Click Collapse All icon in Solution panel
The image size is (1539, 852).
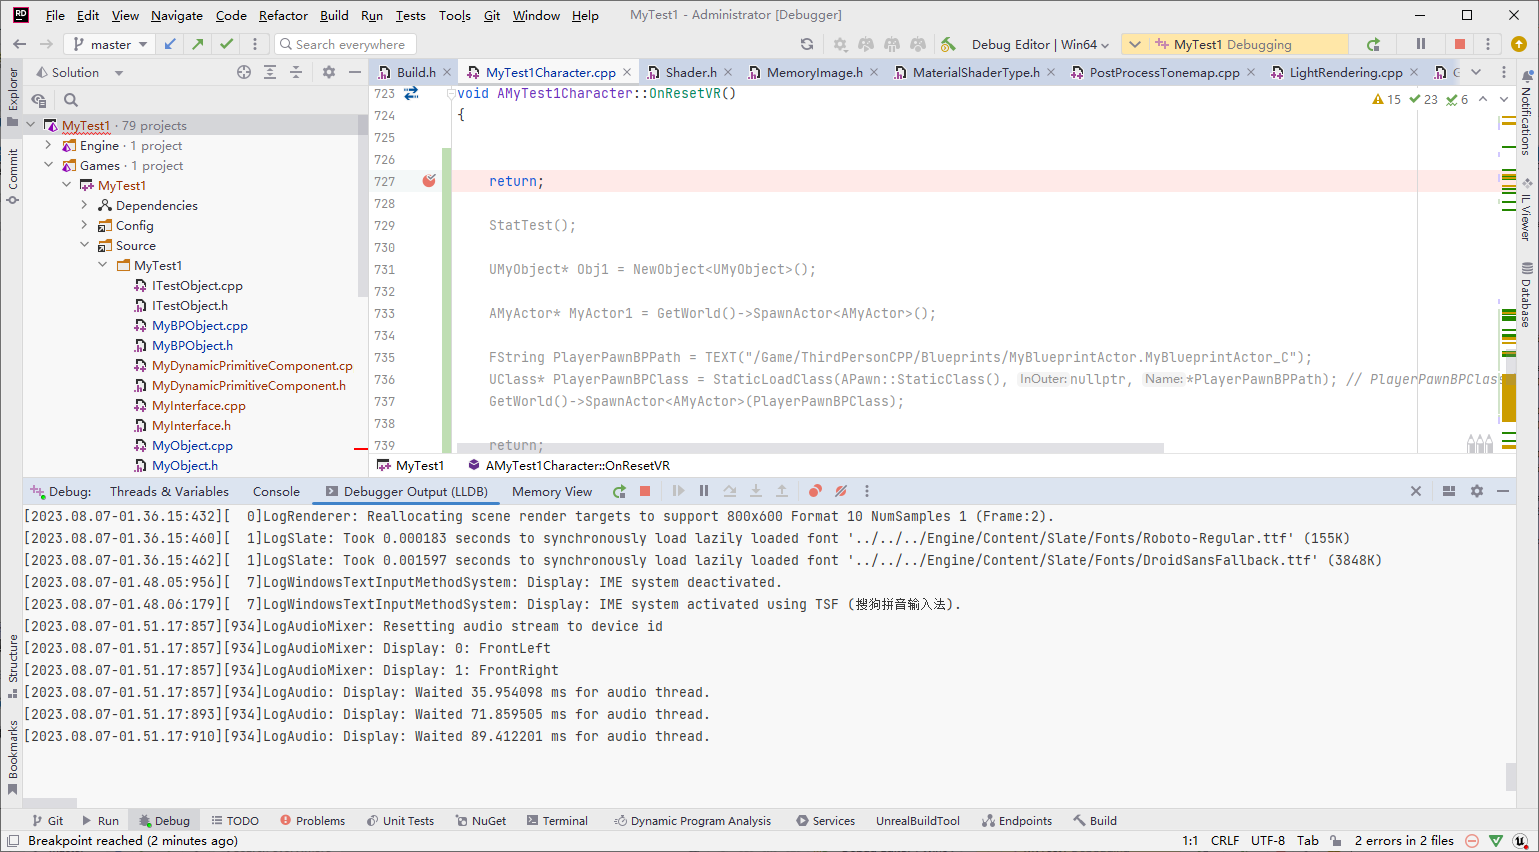coord(296,72)
